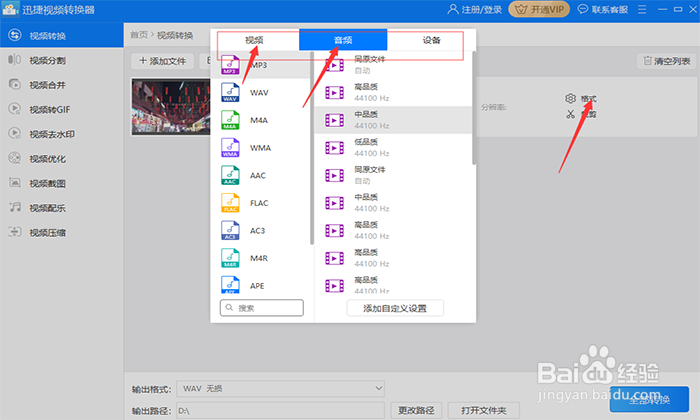Select the AAC format icon

tap(230, 175)
